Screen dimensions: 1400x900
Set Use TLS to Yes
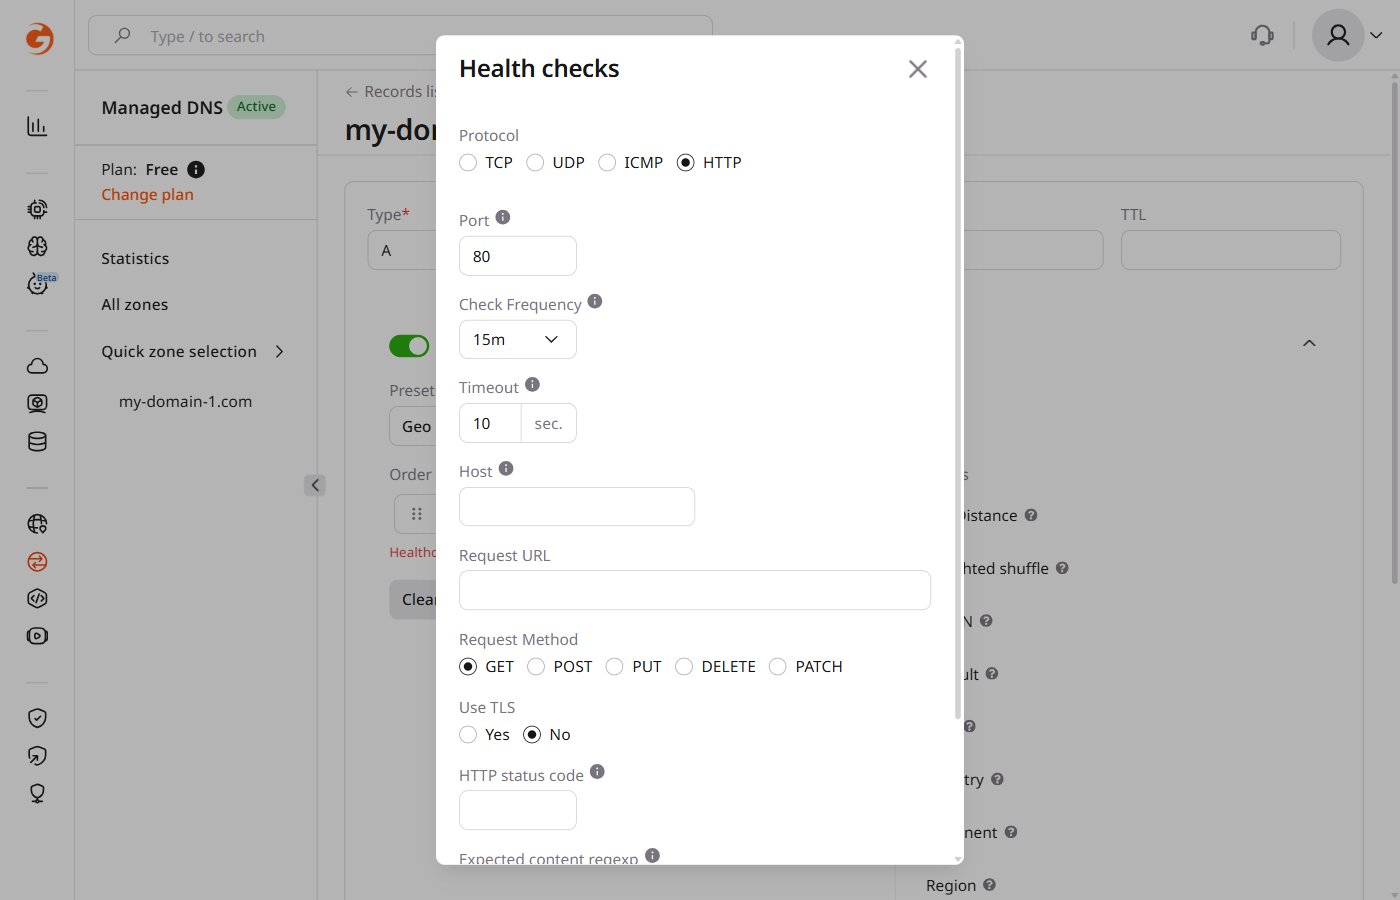[x=468, y=735]
